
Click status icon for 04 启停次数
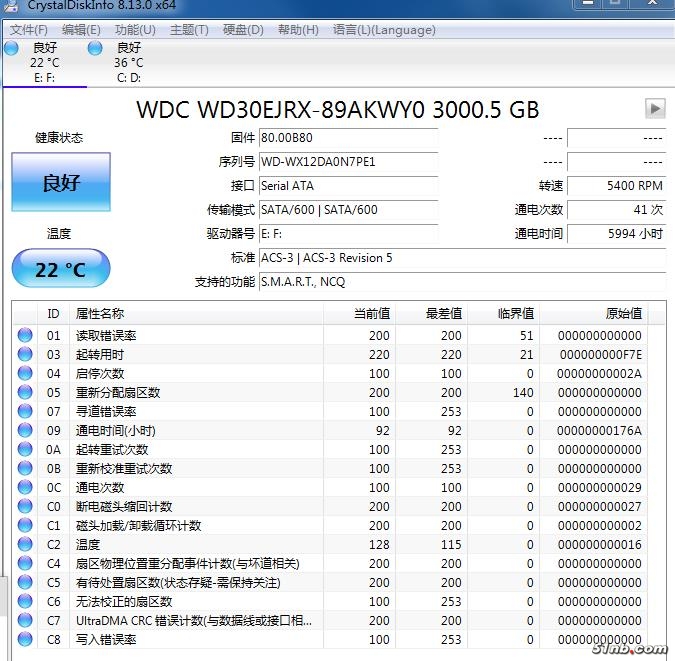tap(25, 373)
